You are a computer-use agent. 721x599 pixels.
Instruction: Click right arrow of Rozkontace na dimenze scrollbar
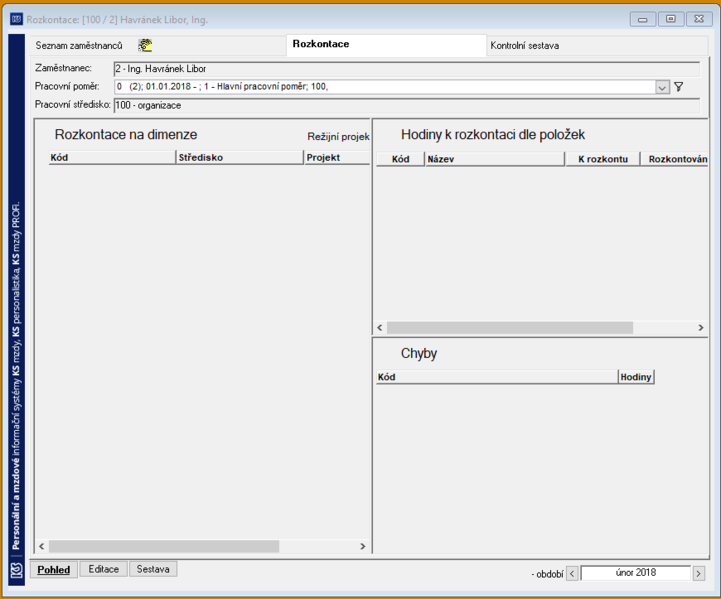[363, 546]
